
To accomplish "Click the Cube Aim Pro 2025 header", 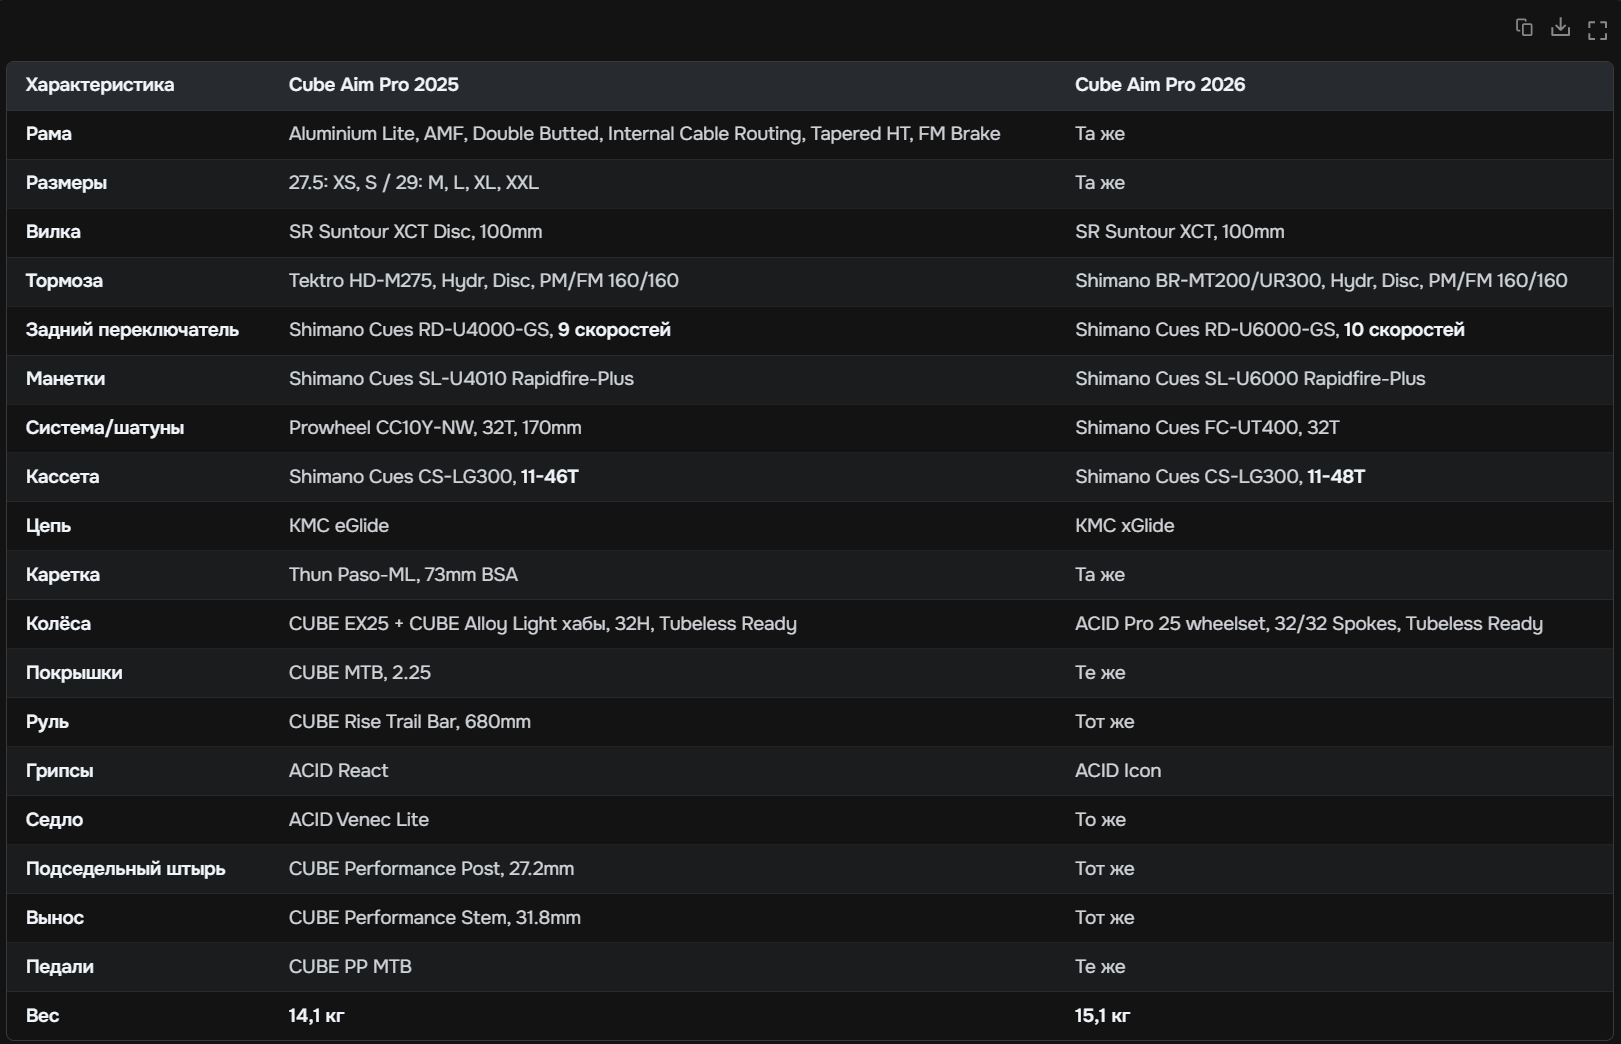I will tap(374, 85).
